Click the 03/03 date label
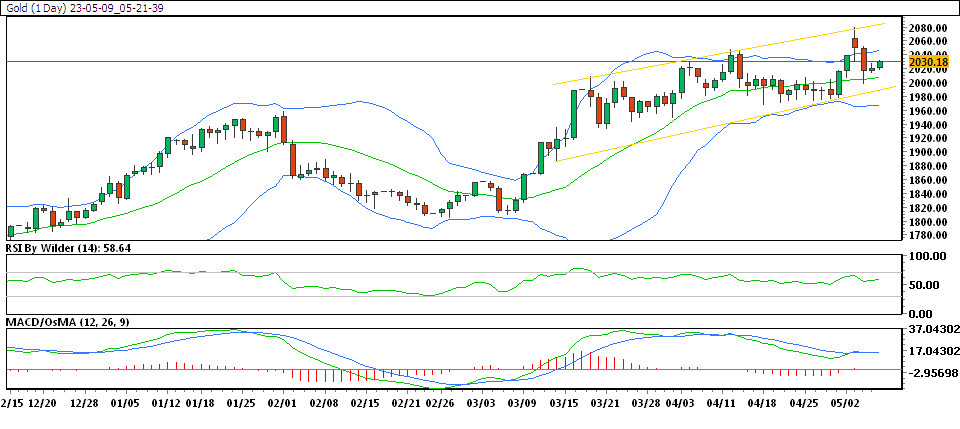The image size is (960, 429). [481, 405]
